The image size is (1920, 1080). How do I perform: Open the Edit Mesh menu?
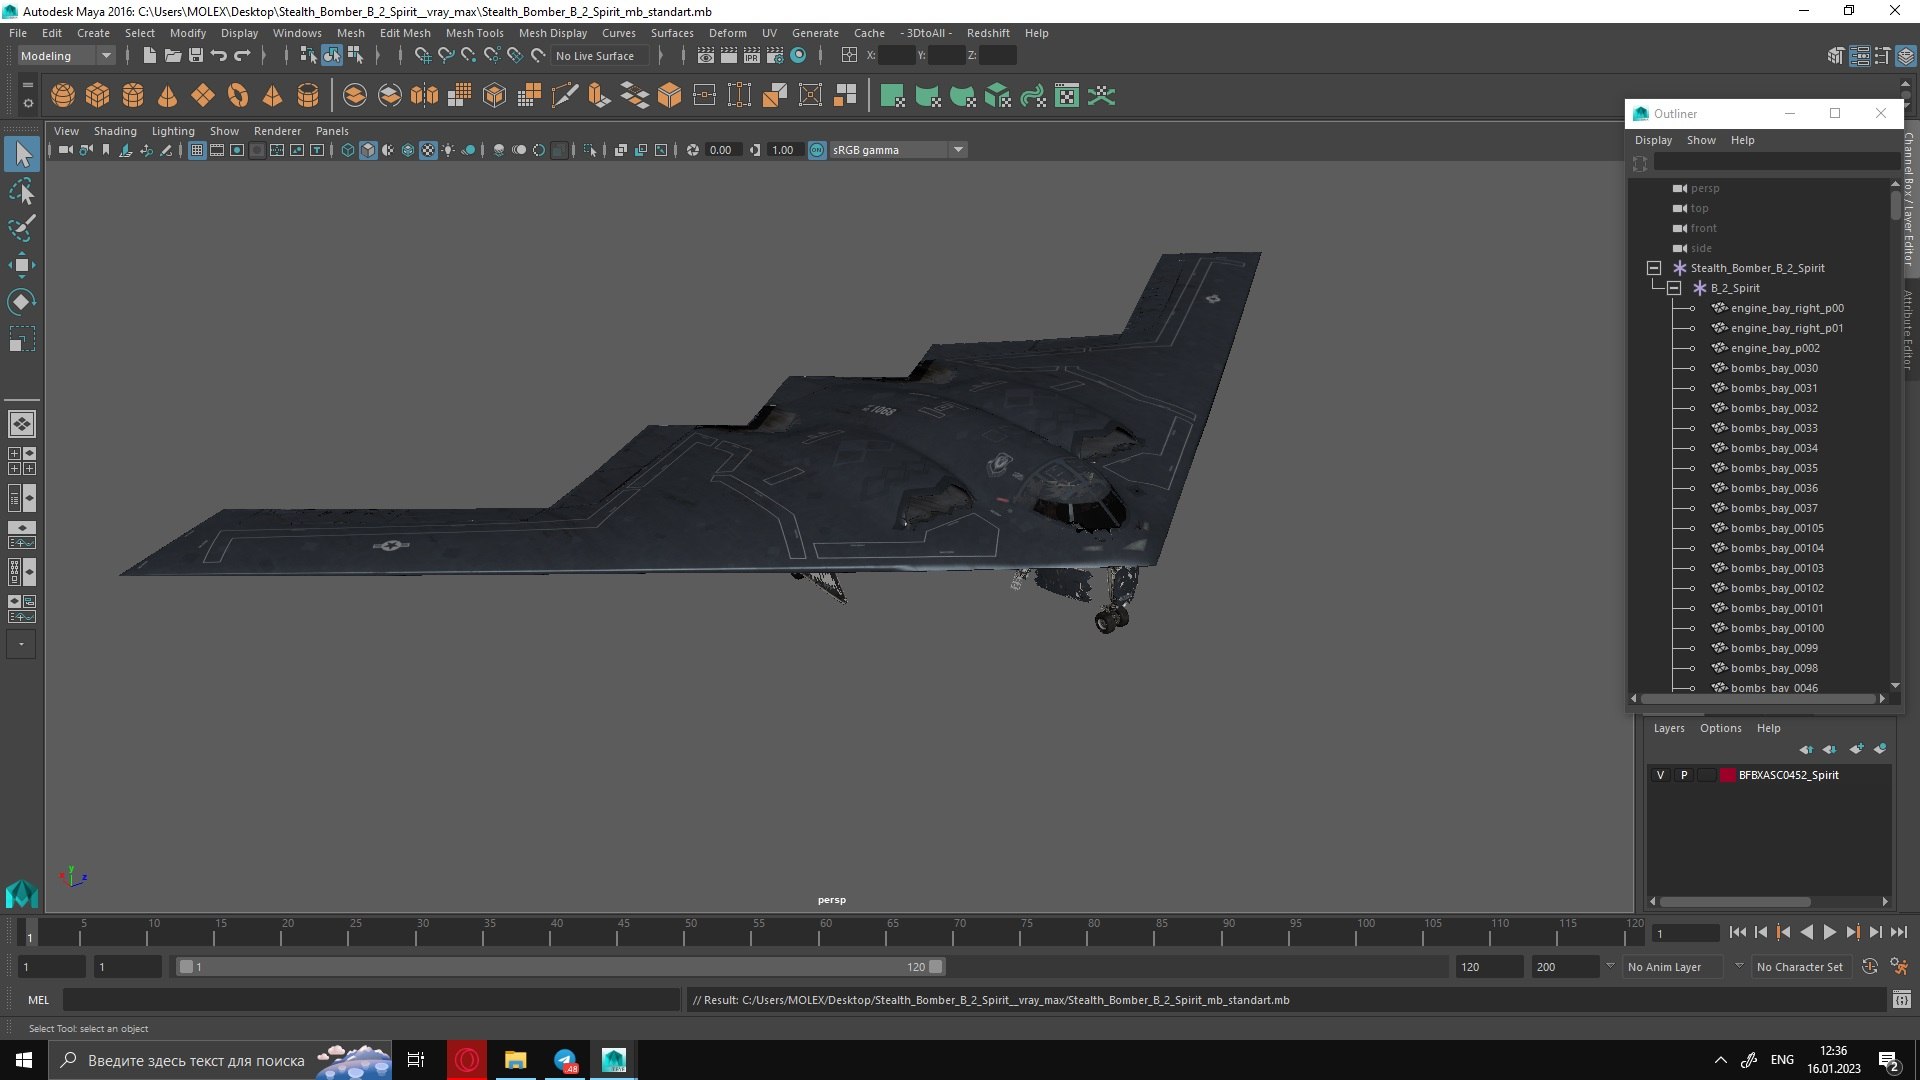pos(405,33)
